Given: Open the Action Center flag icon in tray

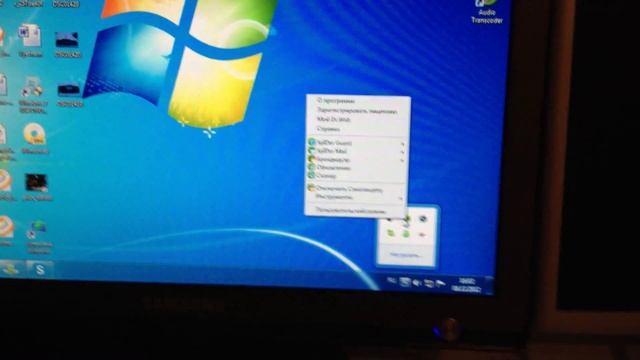Looking at the screenshot, I should click(x=440, y=283).
